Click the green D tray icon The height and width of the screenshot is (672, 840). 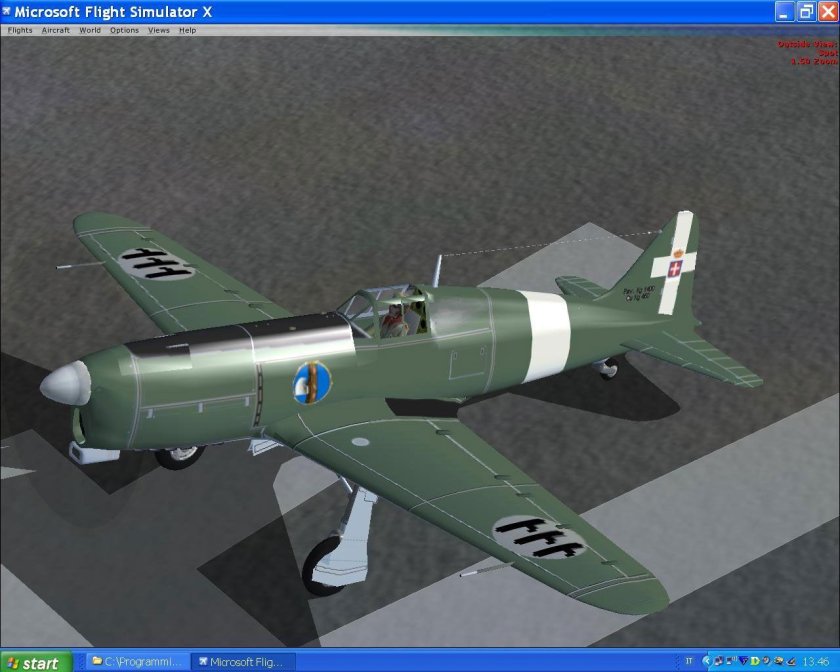click(755, 661)
